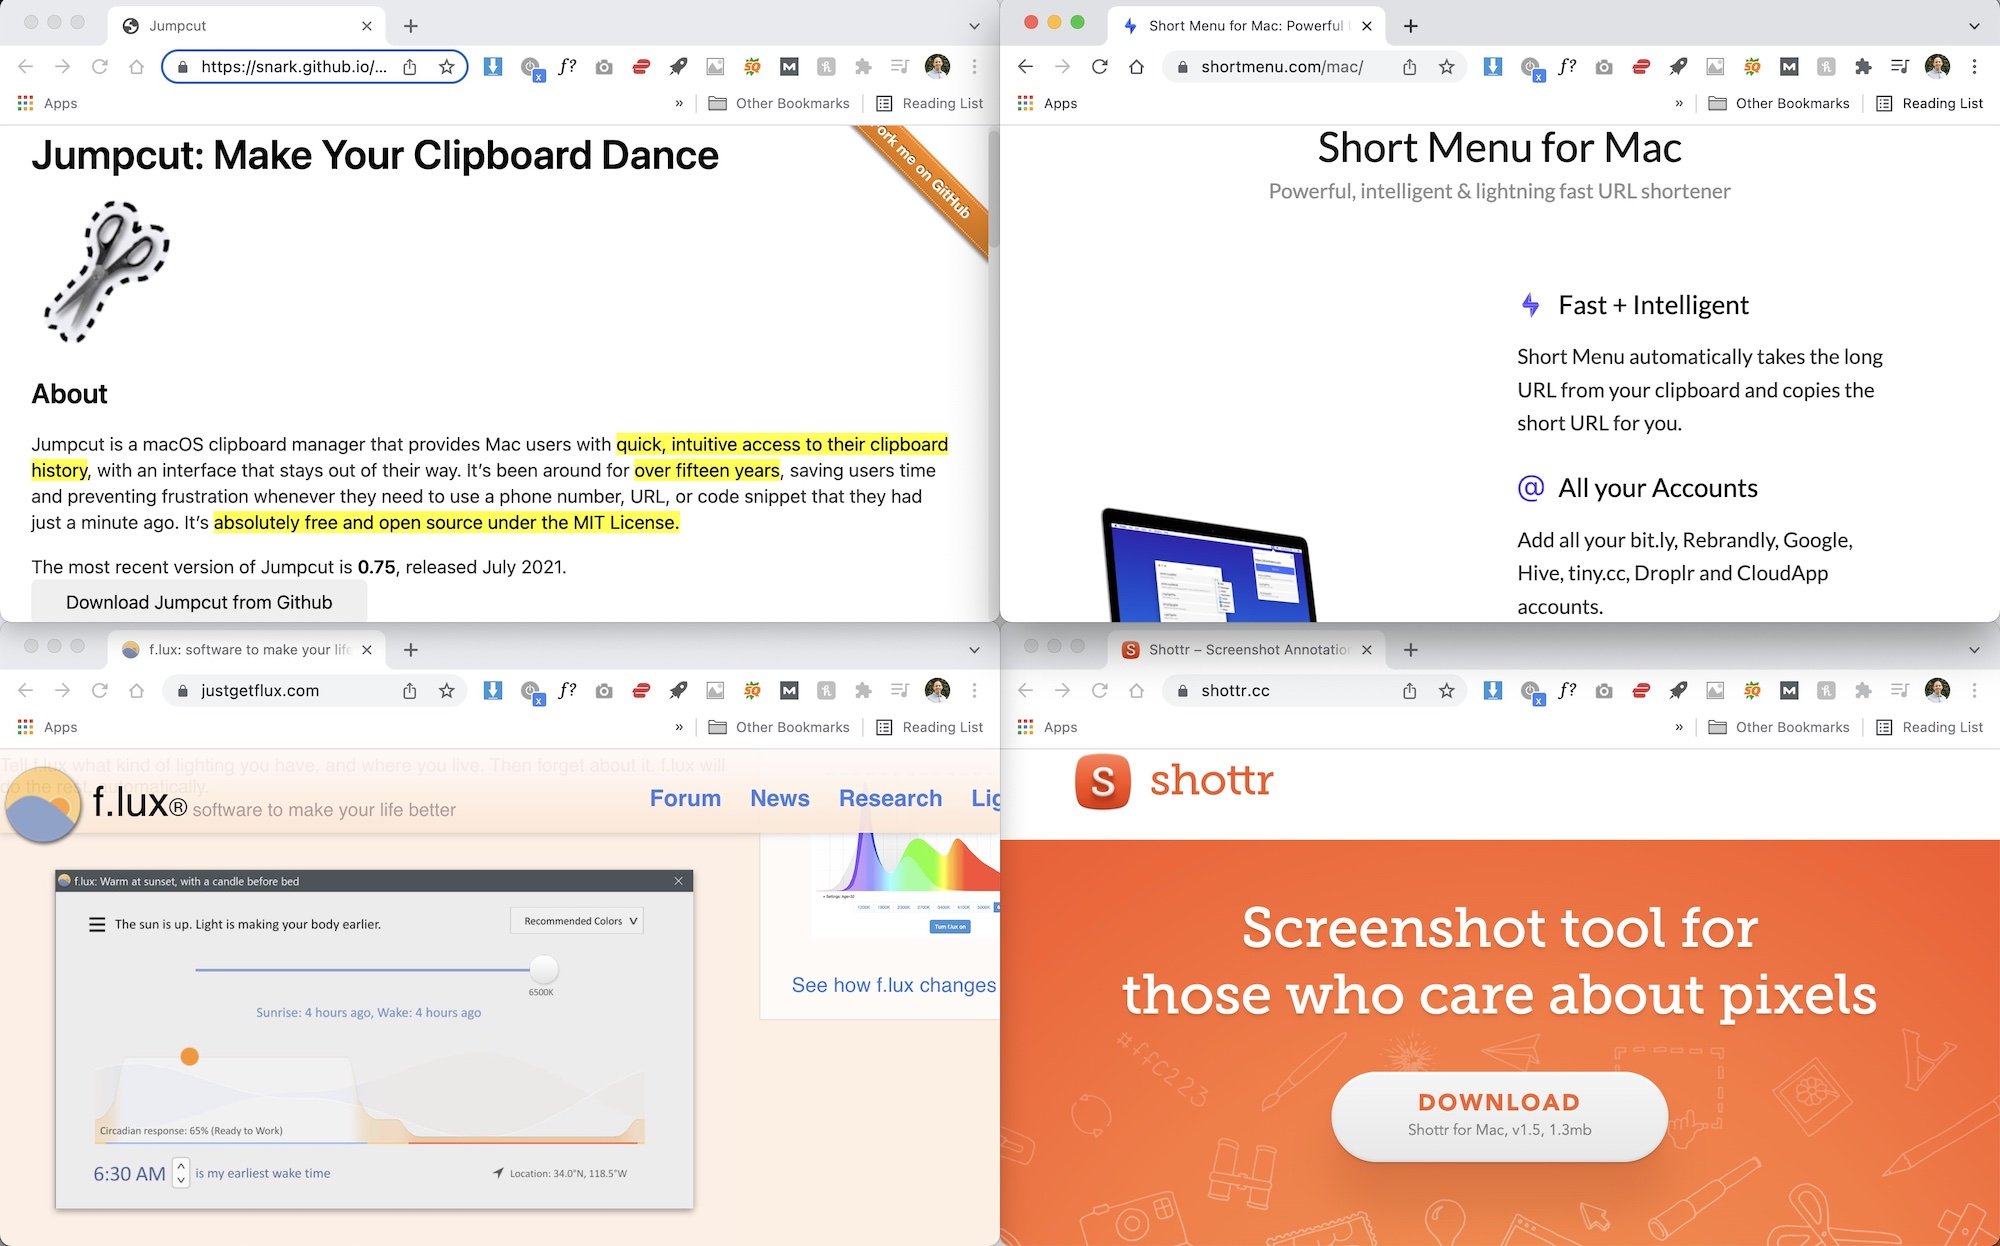
Task: Click camera extension icon in Jumpcut window
Action: 604,67
